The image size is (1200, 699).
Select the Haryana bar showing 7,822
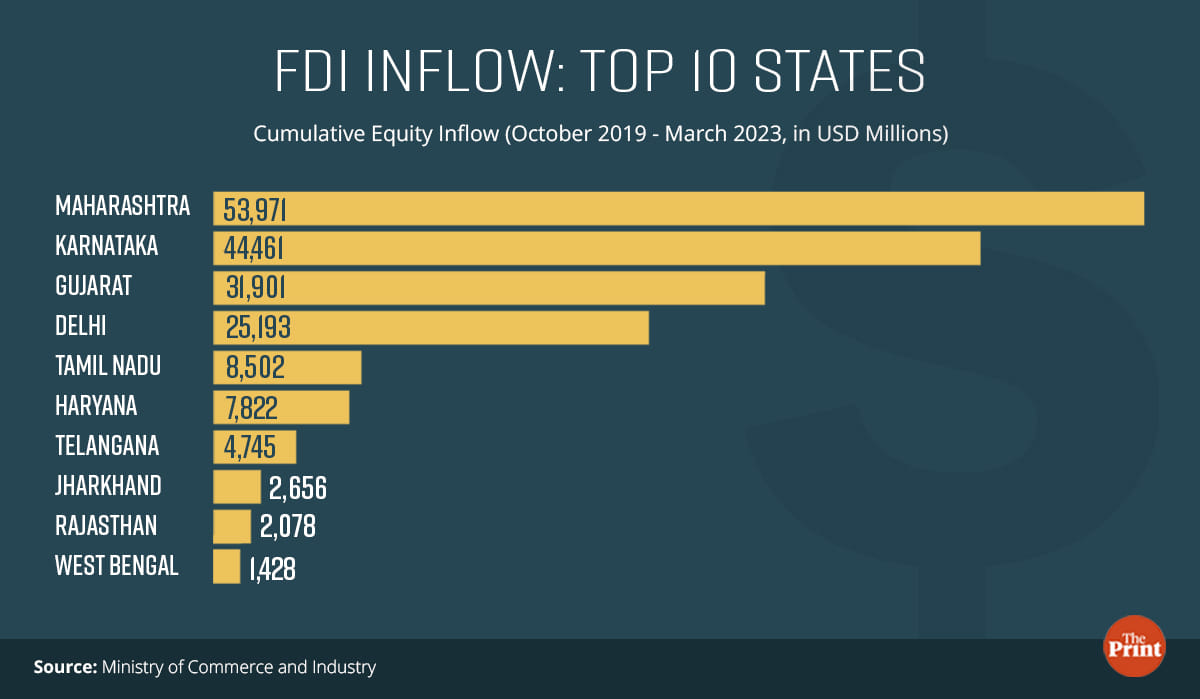pos(280,407)
